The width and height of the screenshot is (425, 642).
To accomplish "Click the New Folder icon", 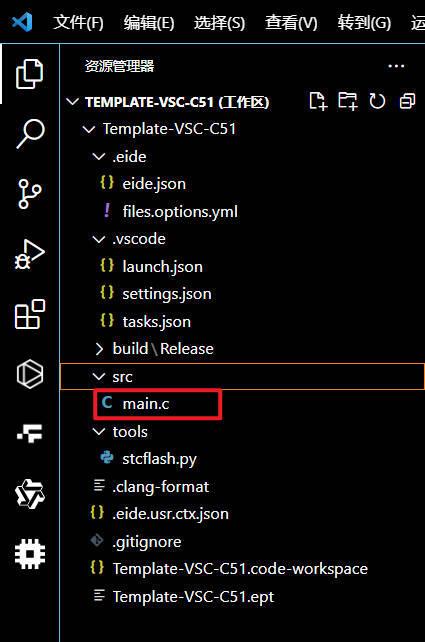I will pyautogui.click(x=348, y=101).
